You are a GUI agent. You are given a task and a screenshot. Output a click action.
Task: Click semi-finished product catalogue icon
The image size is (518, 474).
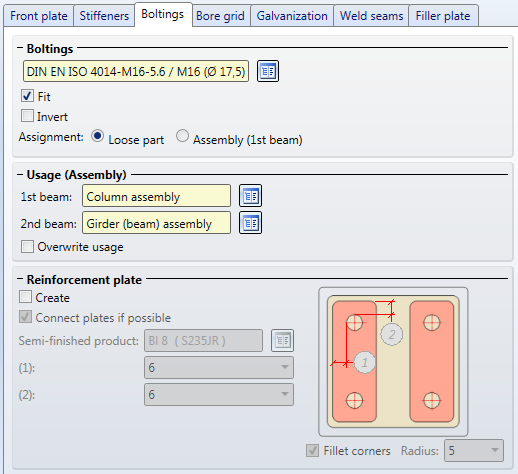pyautogui.click(x=282, y=340)
